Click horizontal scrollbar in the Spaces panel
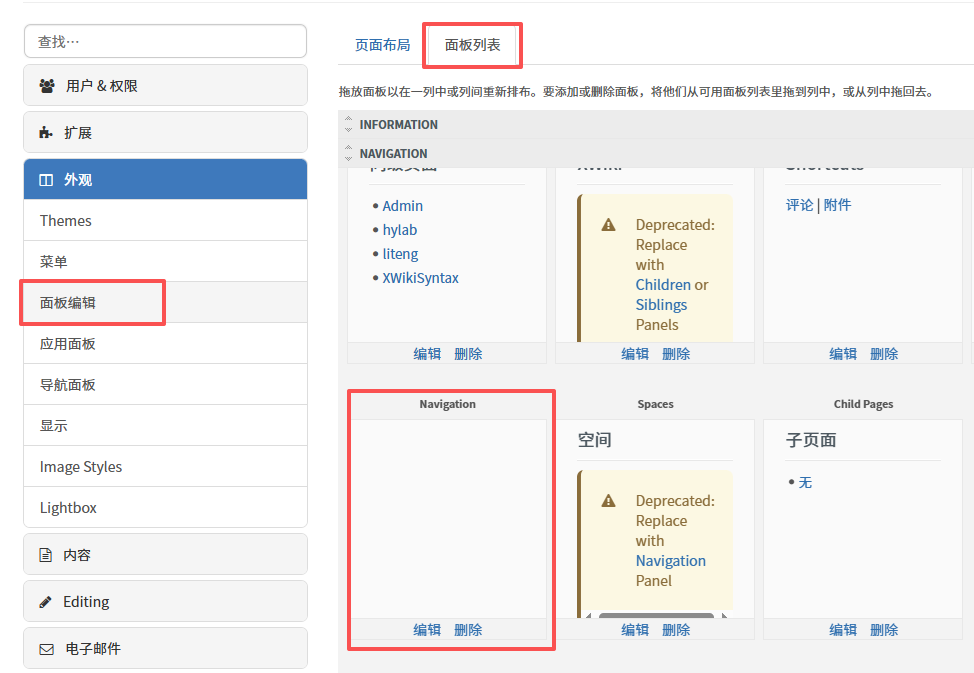 [x=656, y=616]
